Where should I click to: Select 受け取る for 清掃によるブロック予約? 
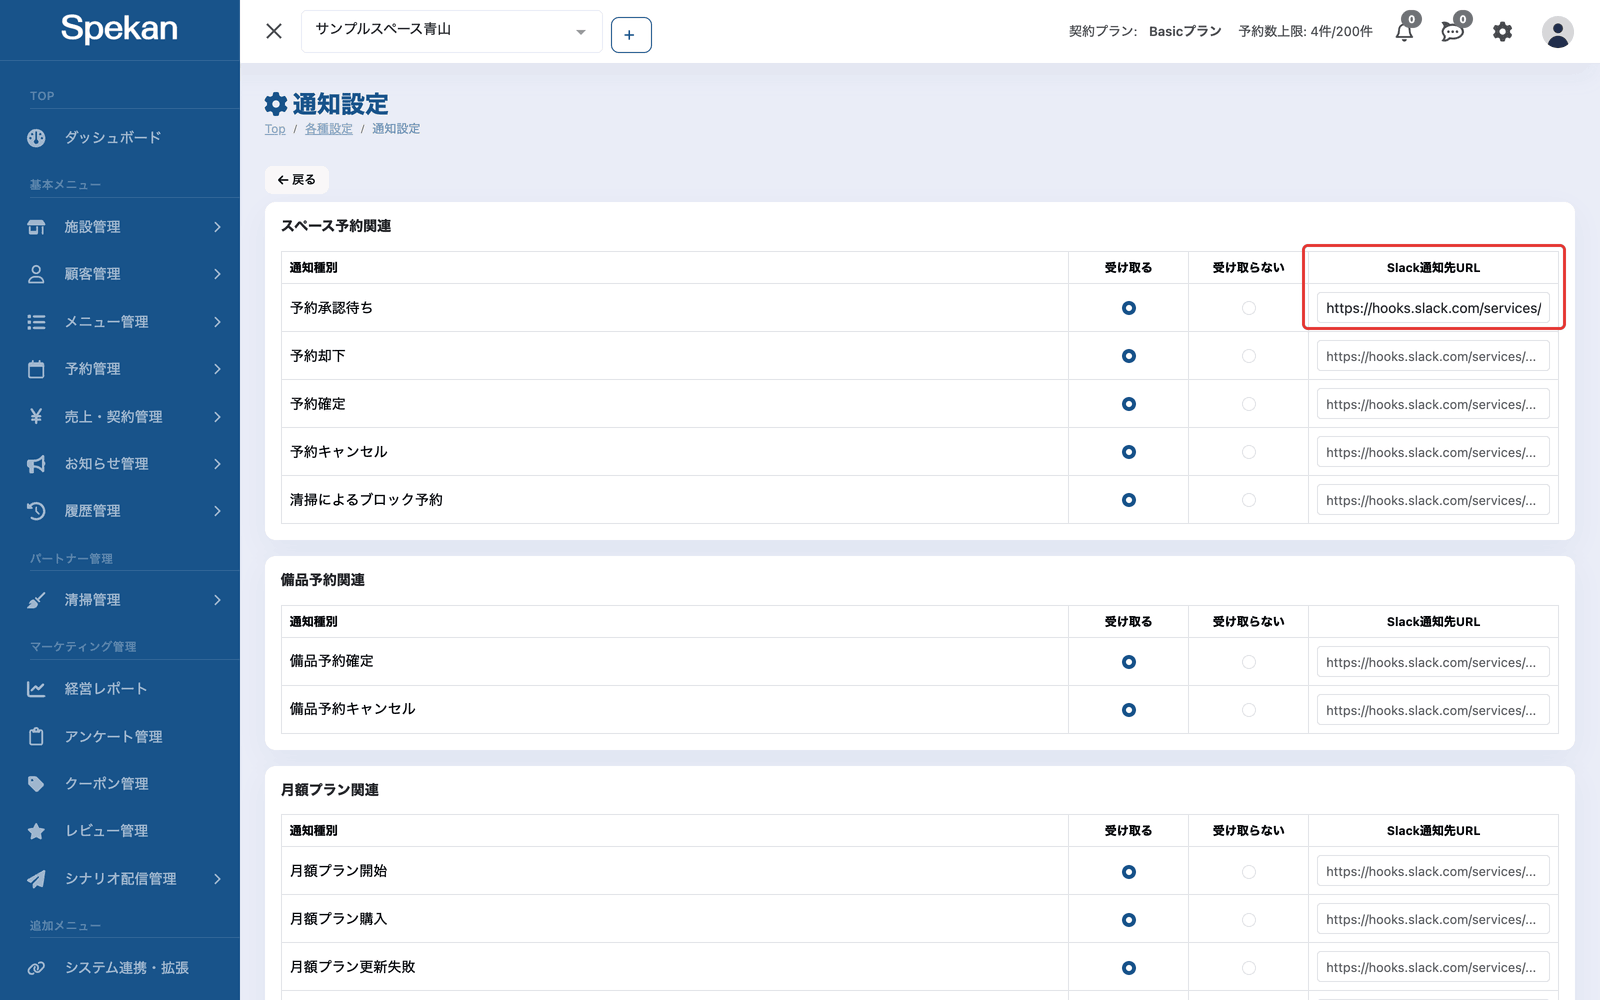pyautogui.click(x=1128, y=500)
